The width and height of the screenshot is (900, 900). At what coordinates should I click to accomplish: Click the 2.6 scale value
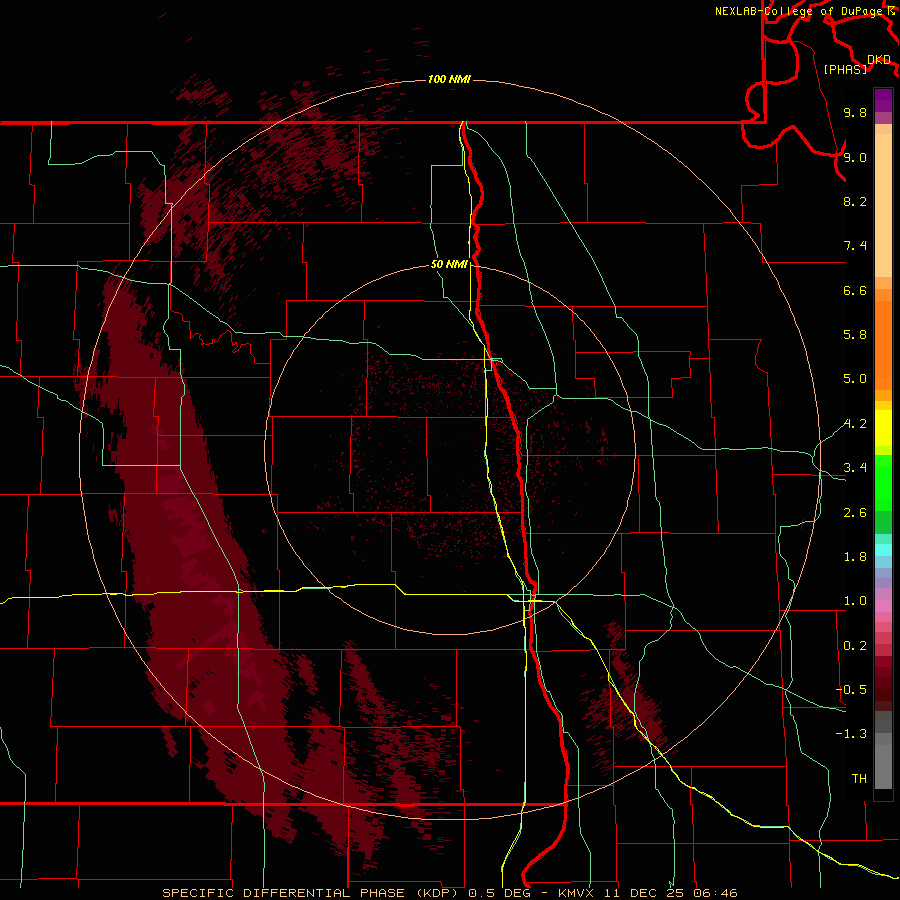pyautogui.click(x=855, y=513)
